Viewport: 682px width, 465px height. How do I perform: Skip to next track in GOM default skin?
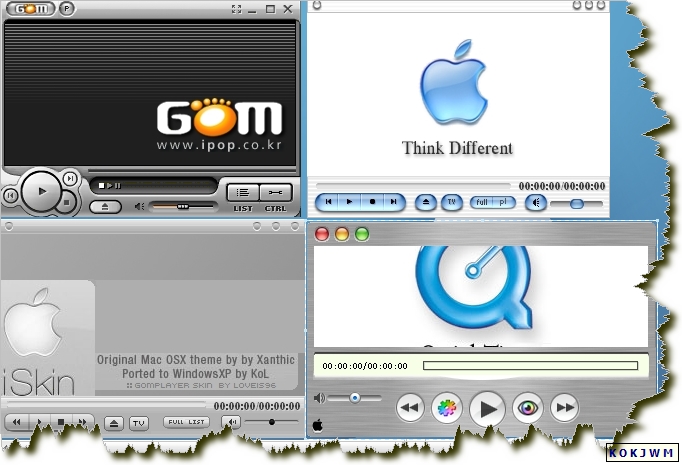70,178
